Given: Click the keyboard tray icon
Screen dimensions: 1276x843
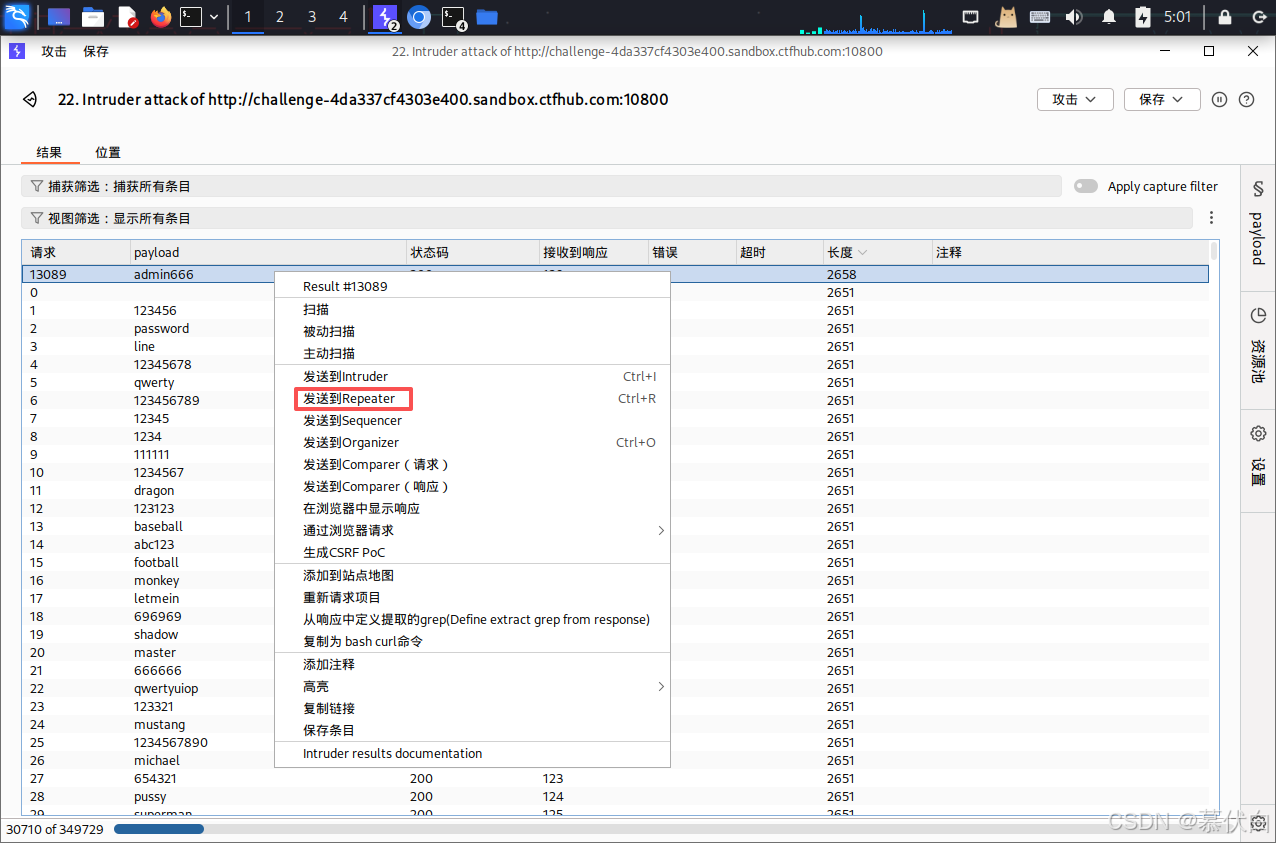Looking at the screenshot, I should tap(1040, 17).
